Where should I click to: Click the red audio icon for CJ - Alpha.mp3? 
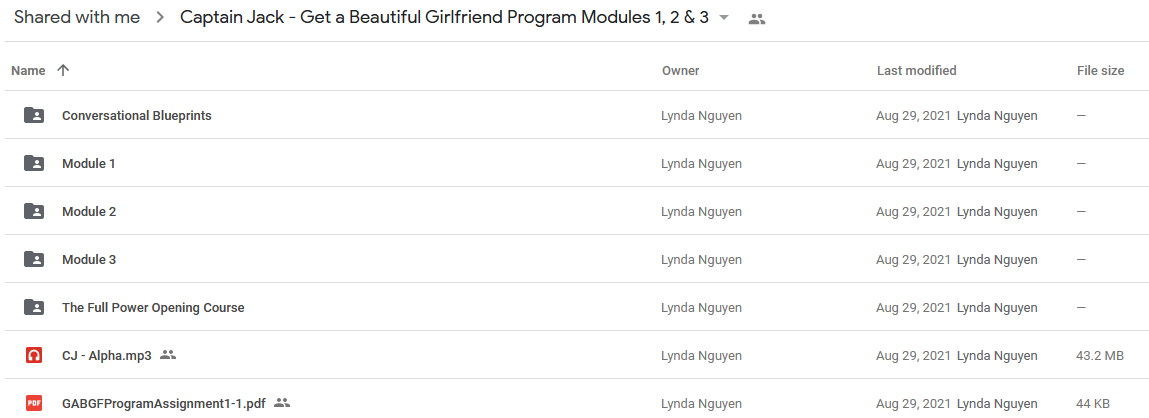tap(34, 356)
